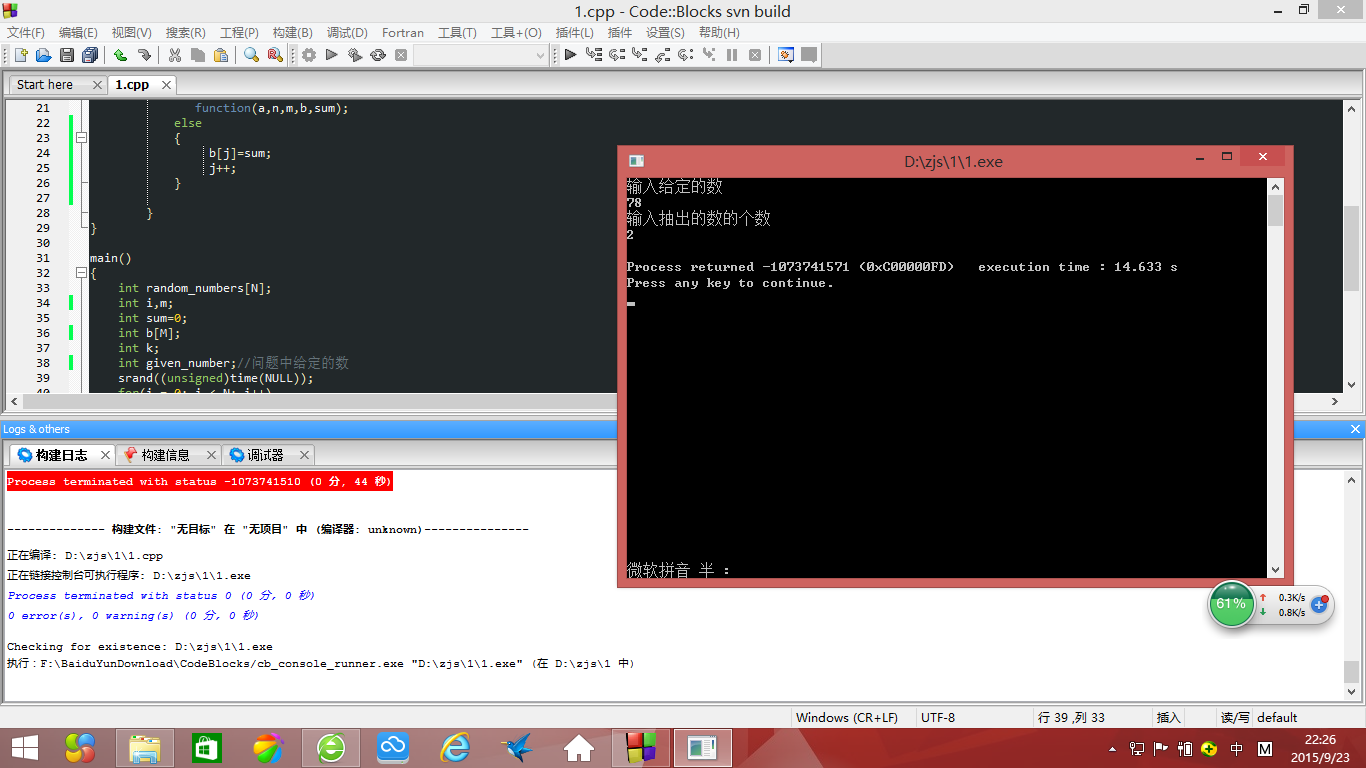Open the build target combo box
Screen dimensions: 1366x768
tap(481, 55)
